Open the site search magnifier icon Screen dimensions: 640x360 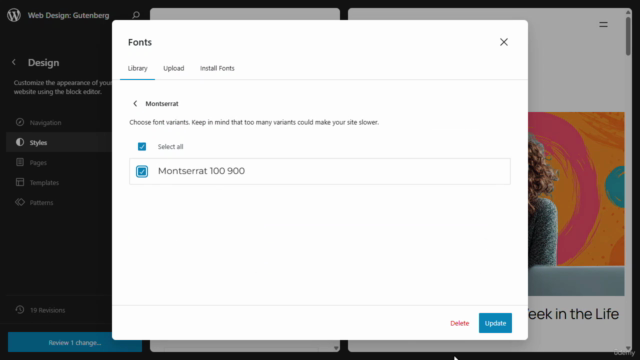coord(136,15)
